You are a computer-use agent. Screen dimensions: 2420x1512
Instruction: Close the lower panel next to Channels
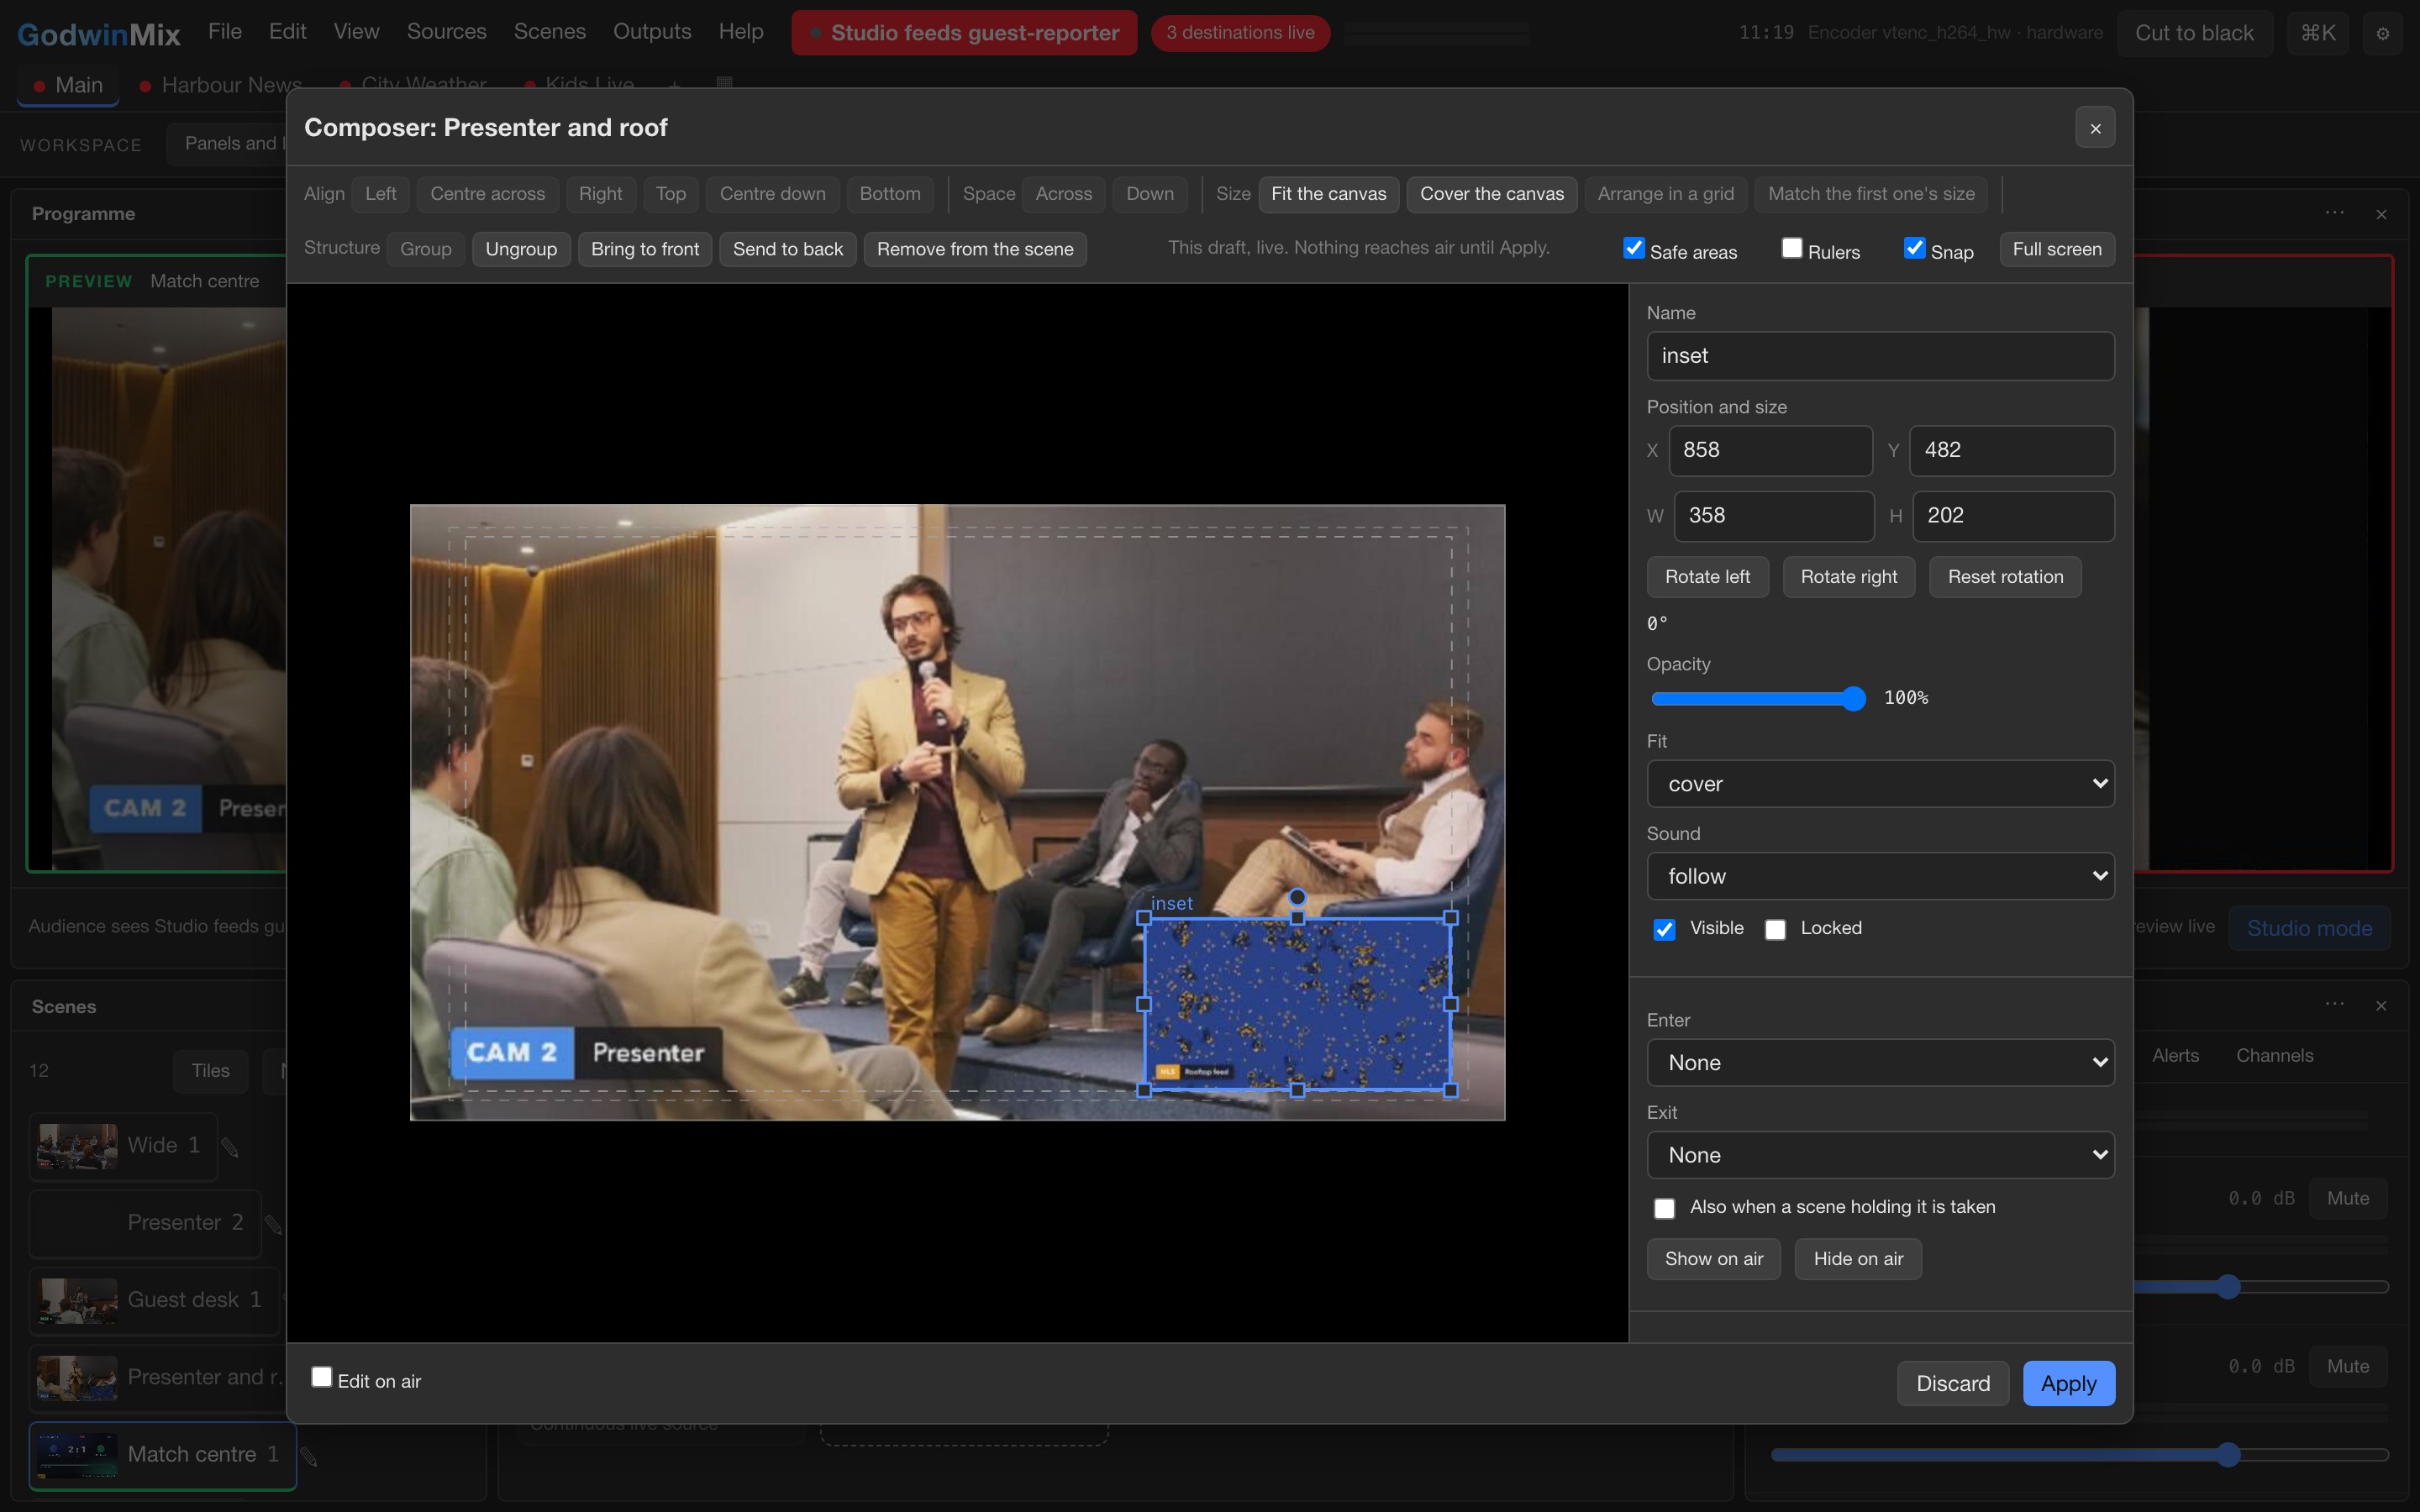tap(2381, 1005)
